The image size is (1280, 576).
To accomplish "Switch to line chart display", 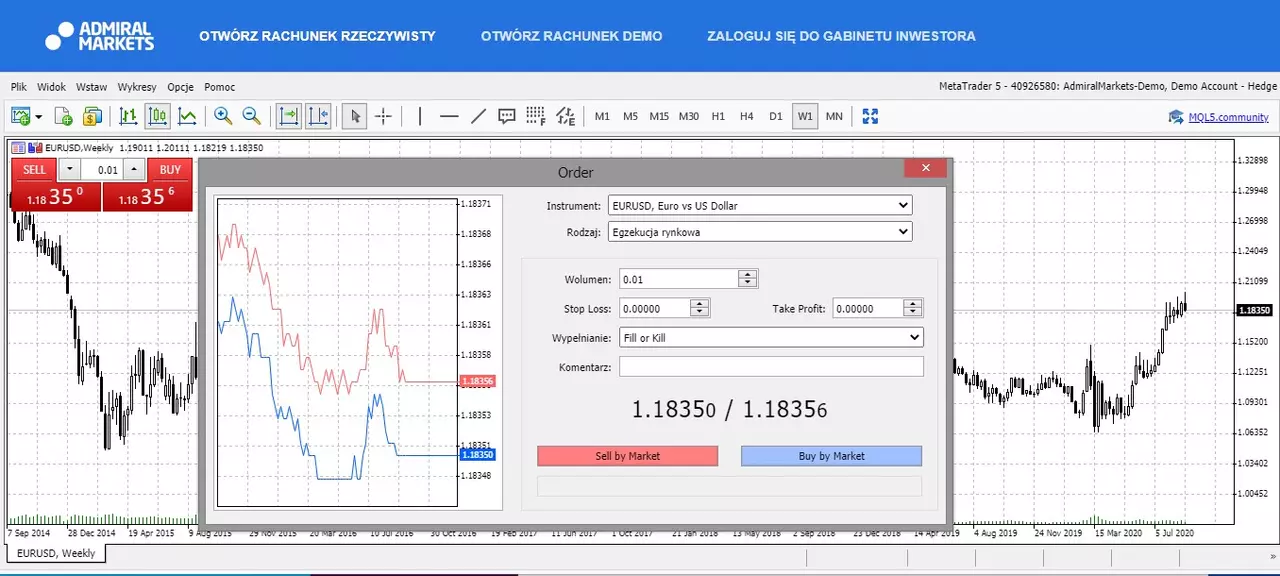I will [187, 116].
